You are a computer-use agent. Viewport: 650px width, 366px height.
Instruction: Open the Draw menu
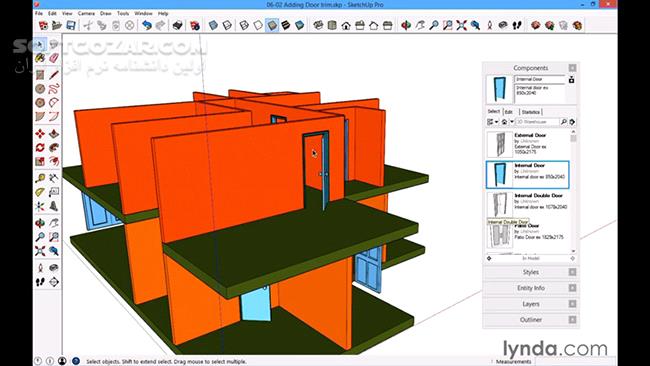(106, 14)
